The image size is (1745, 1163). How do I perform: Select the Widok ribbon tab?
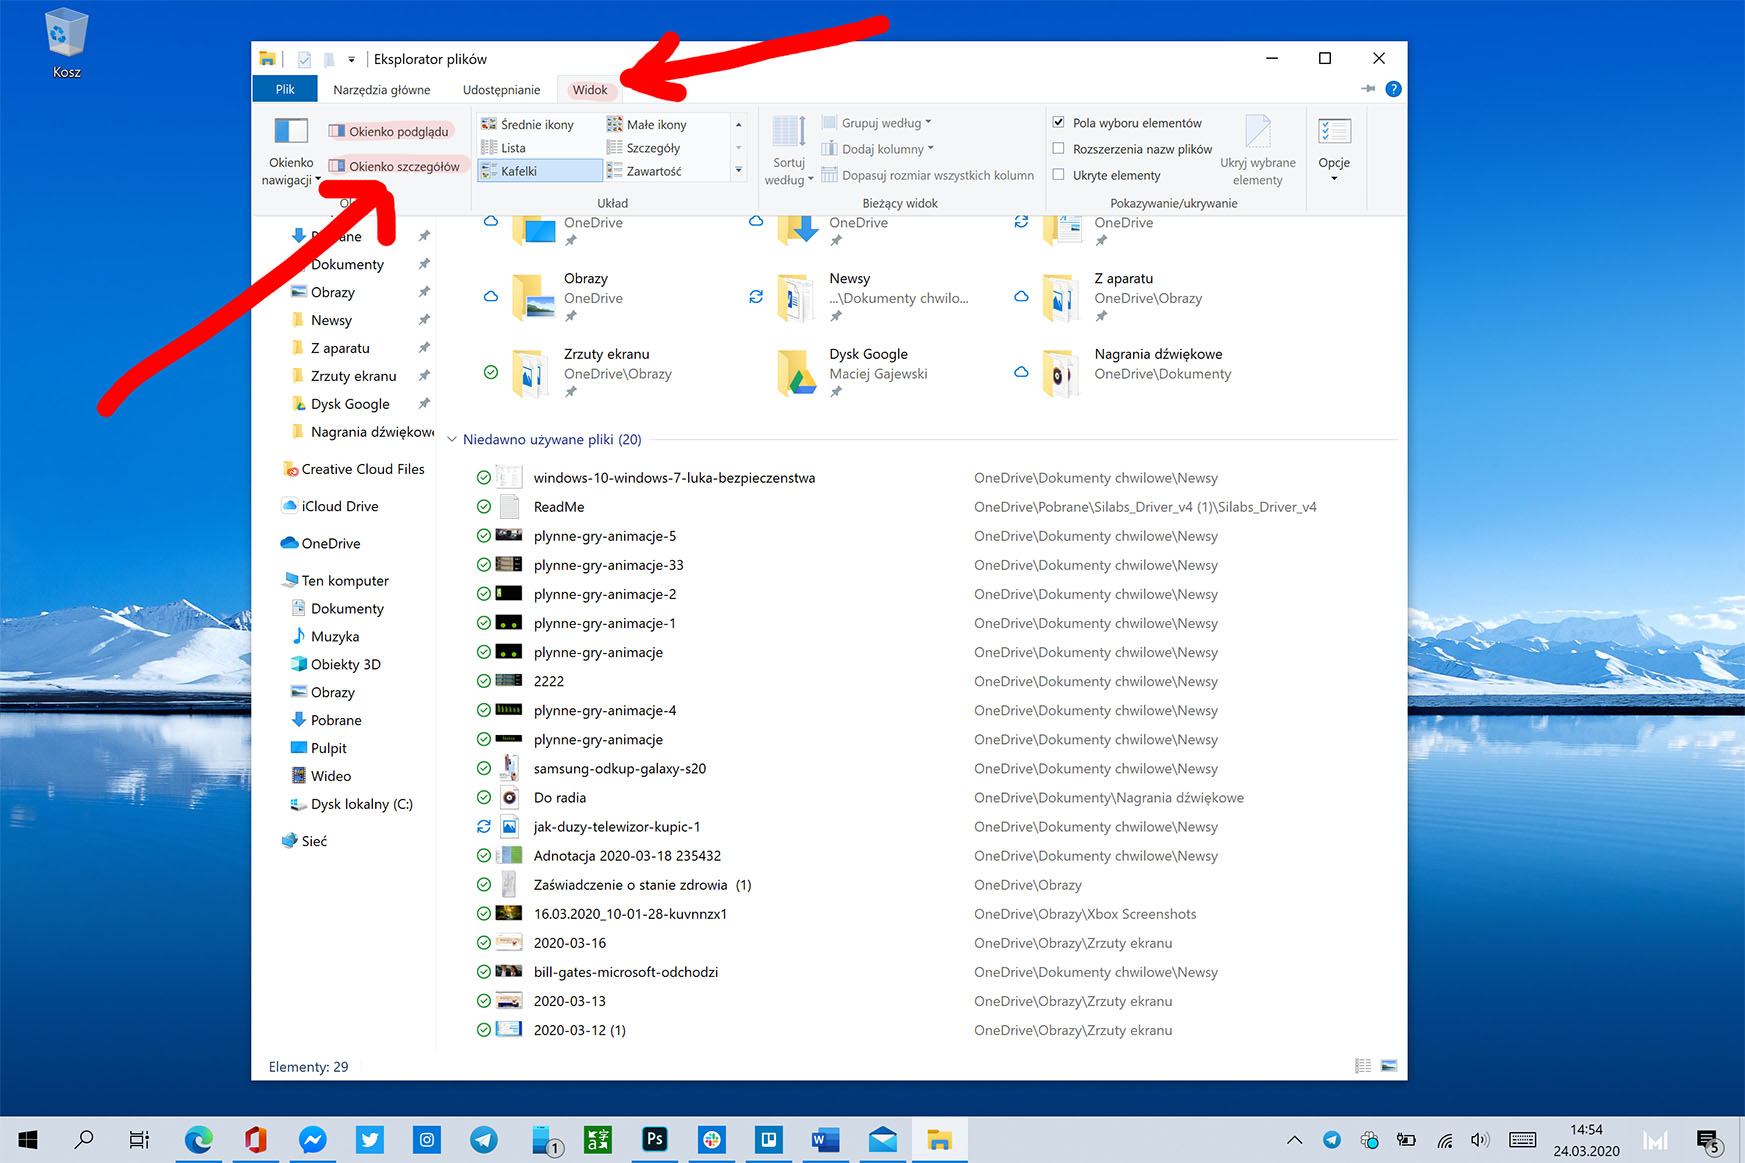tap(590, 89)
